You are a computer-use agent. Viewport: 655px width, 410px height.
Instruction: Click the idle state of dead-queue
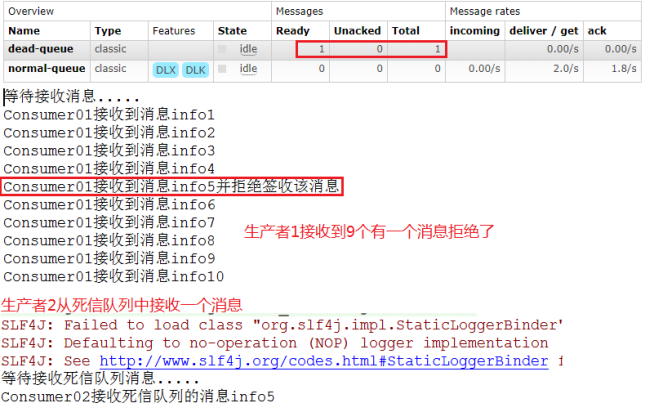248,49
